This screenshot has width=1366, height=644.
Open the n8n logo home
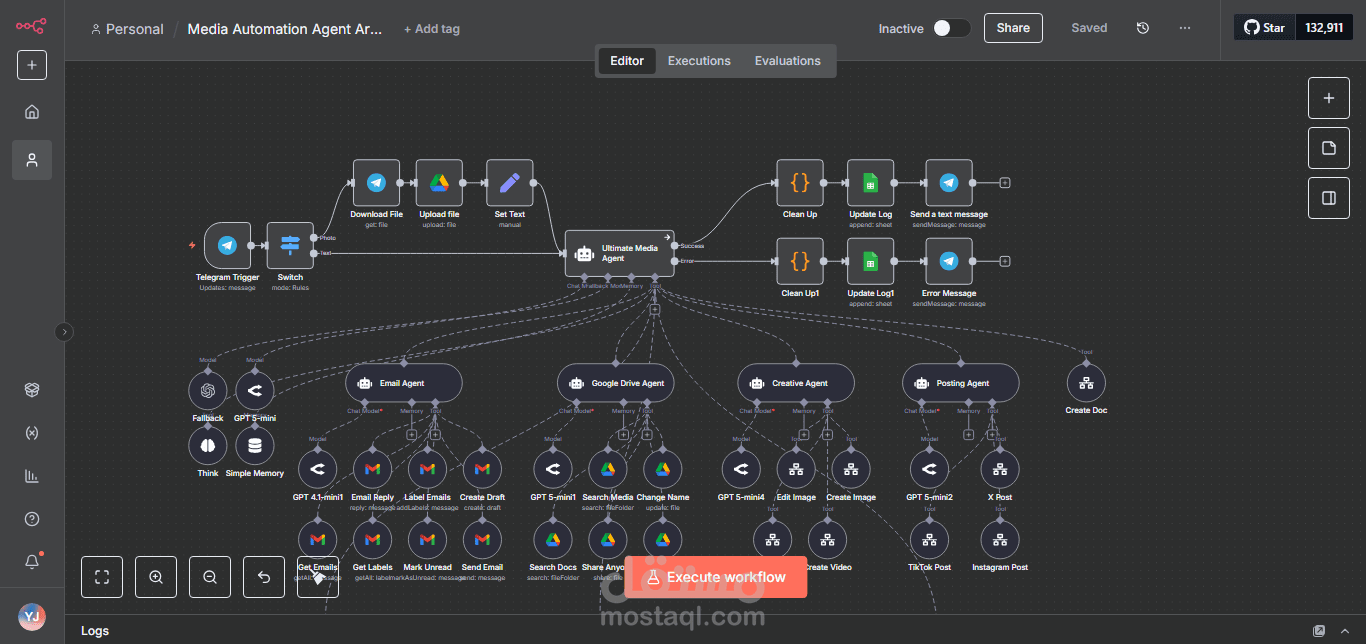31,26
